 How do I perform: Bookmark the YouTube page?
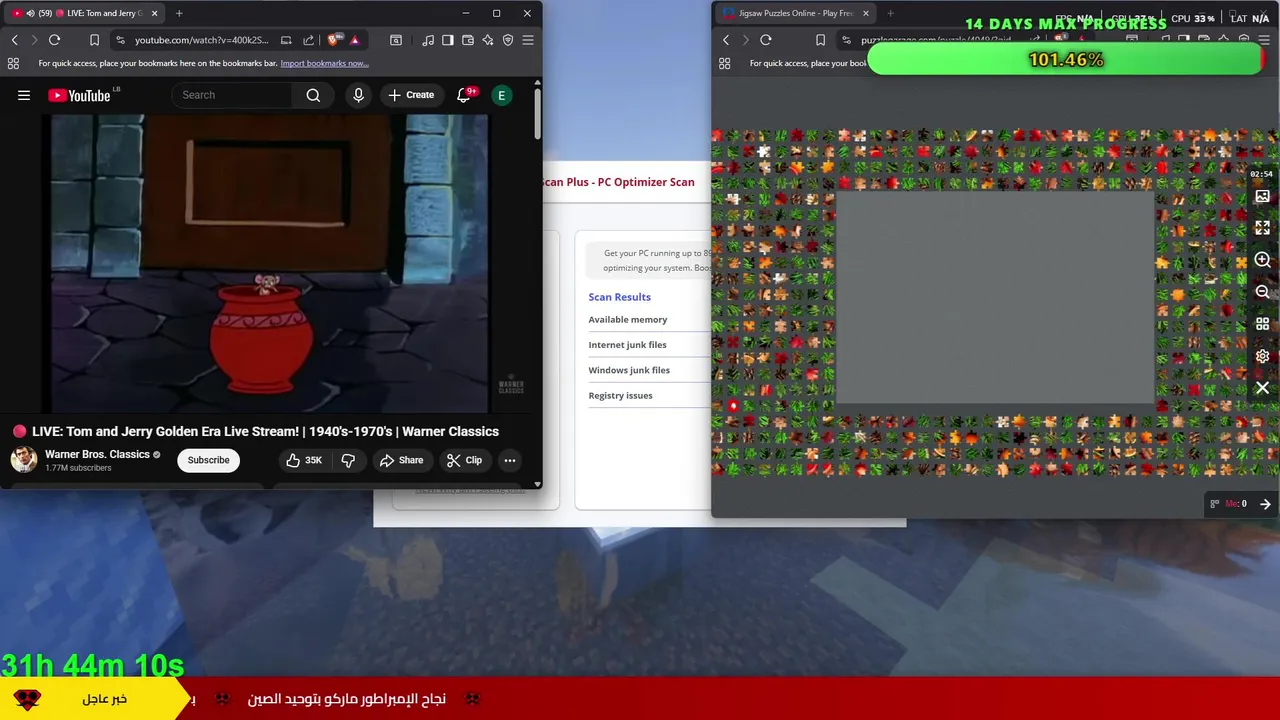(x=94, y=40)
